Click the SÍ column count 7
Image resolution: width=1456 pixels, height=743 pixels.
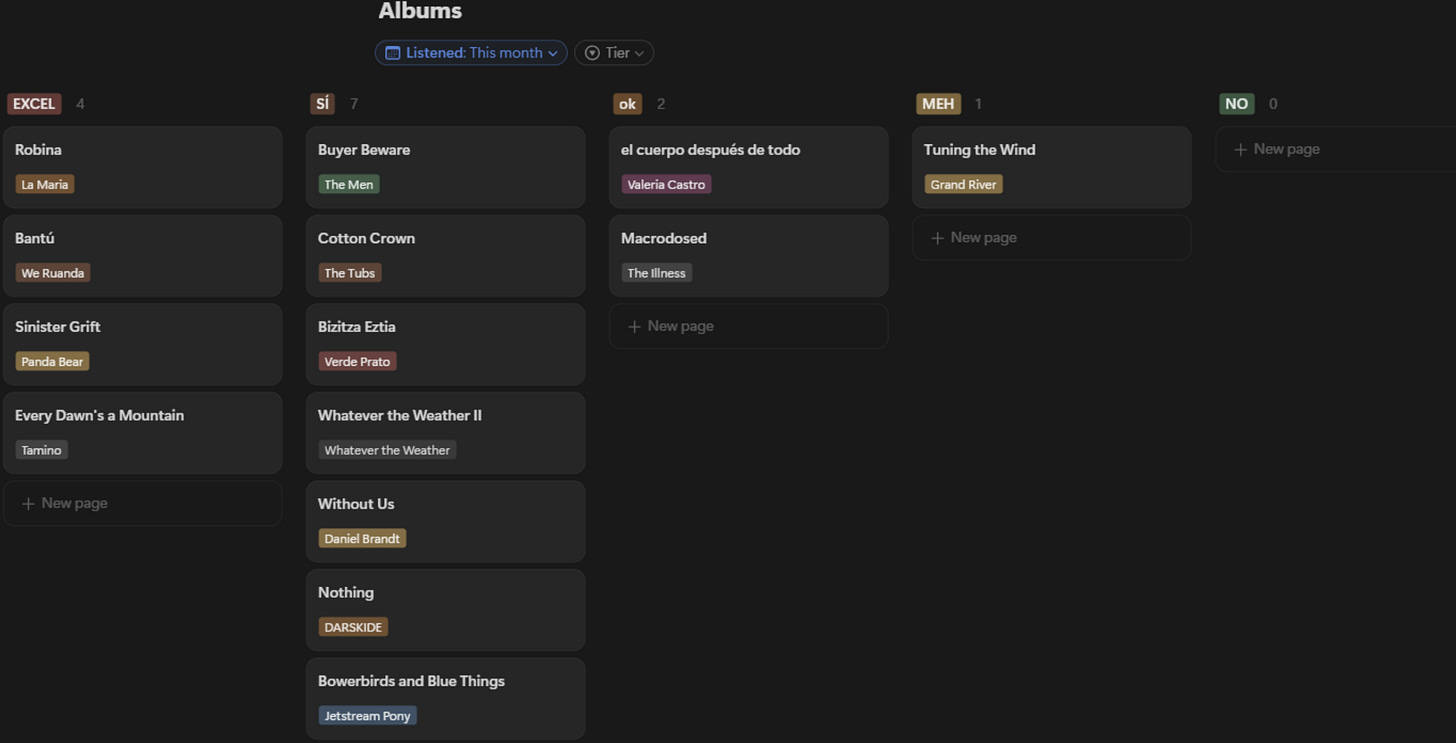(x=354, y=104)
